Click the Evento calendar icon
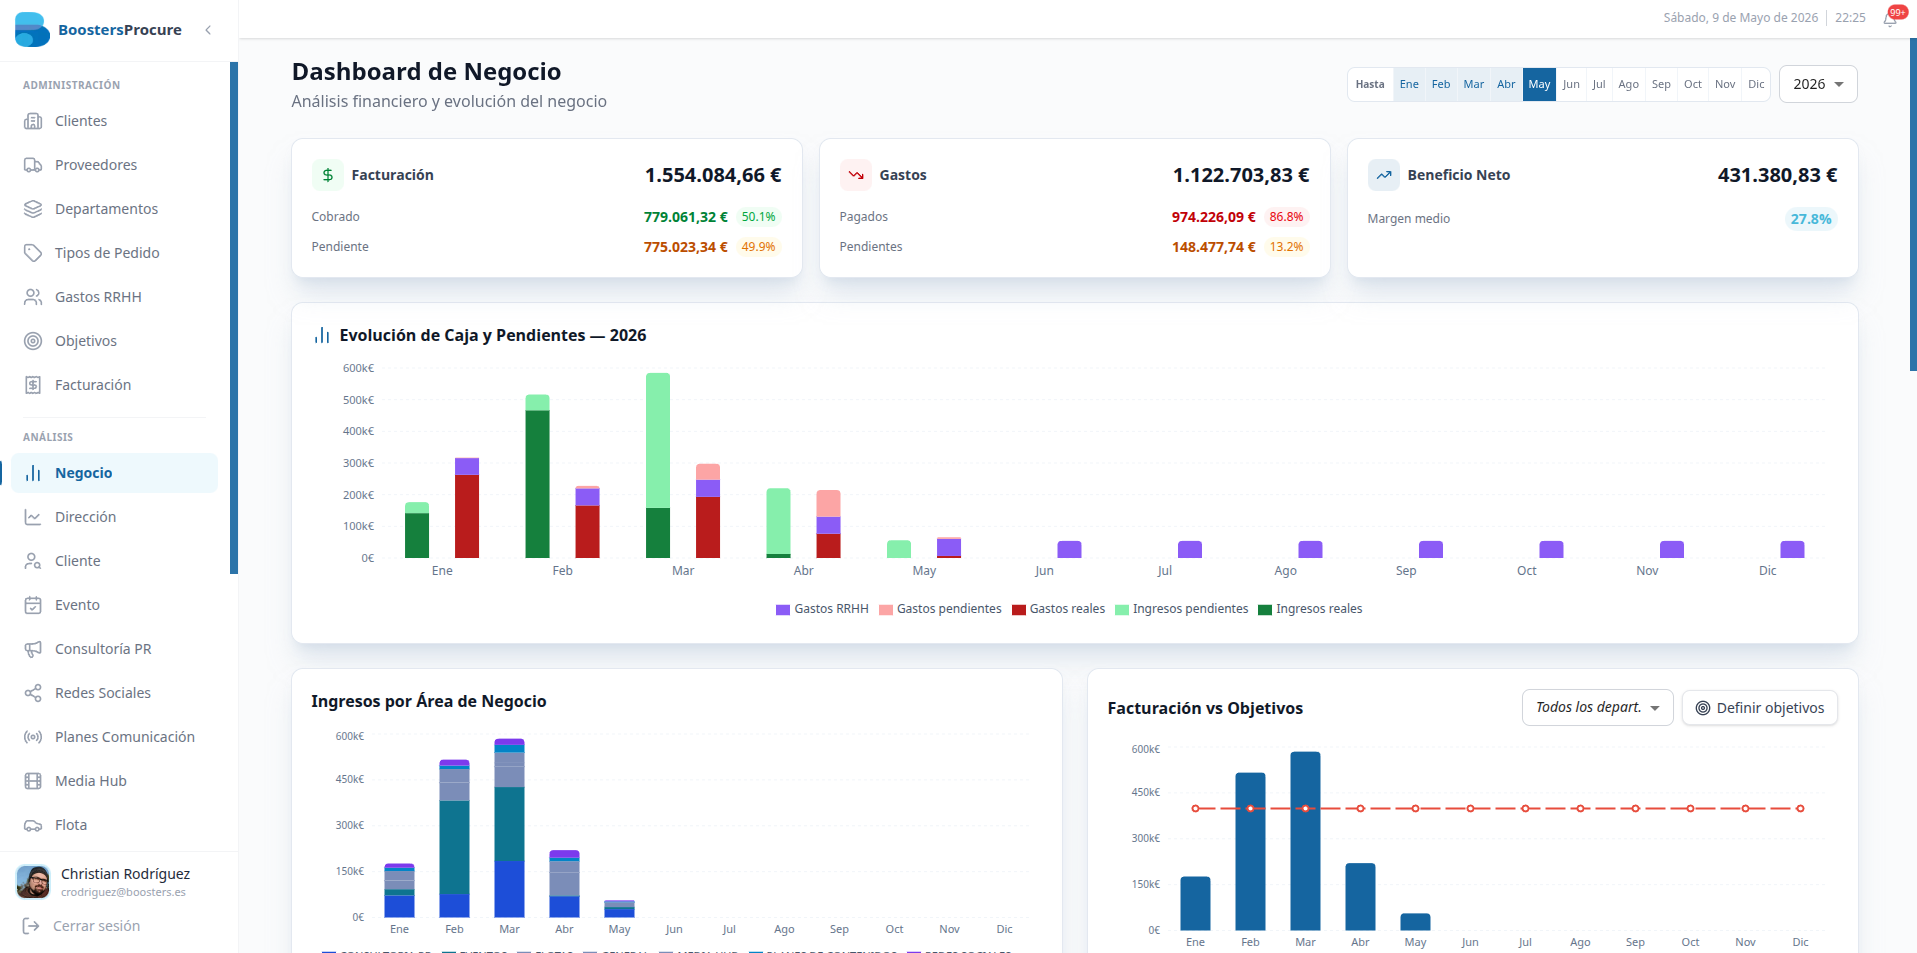 [x=33, y=605]
